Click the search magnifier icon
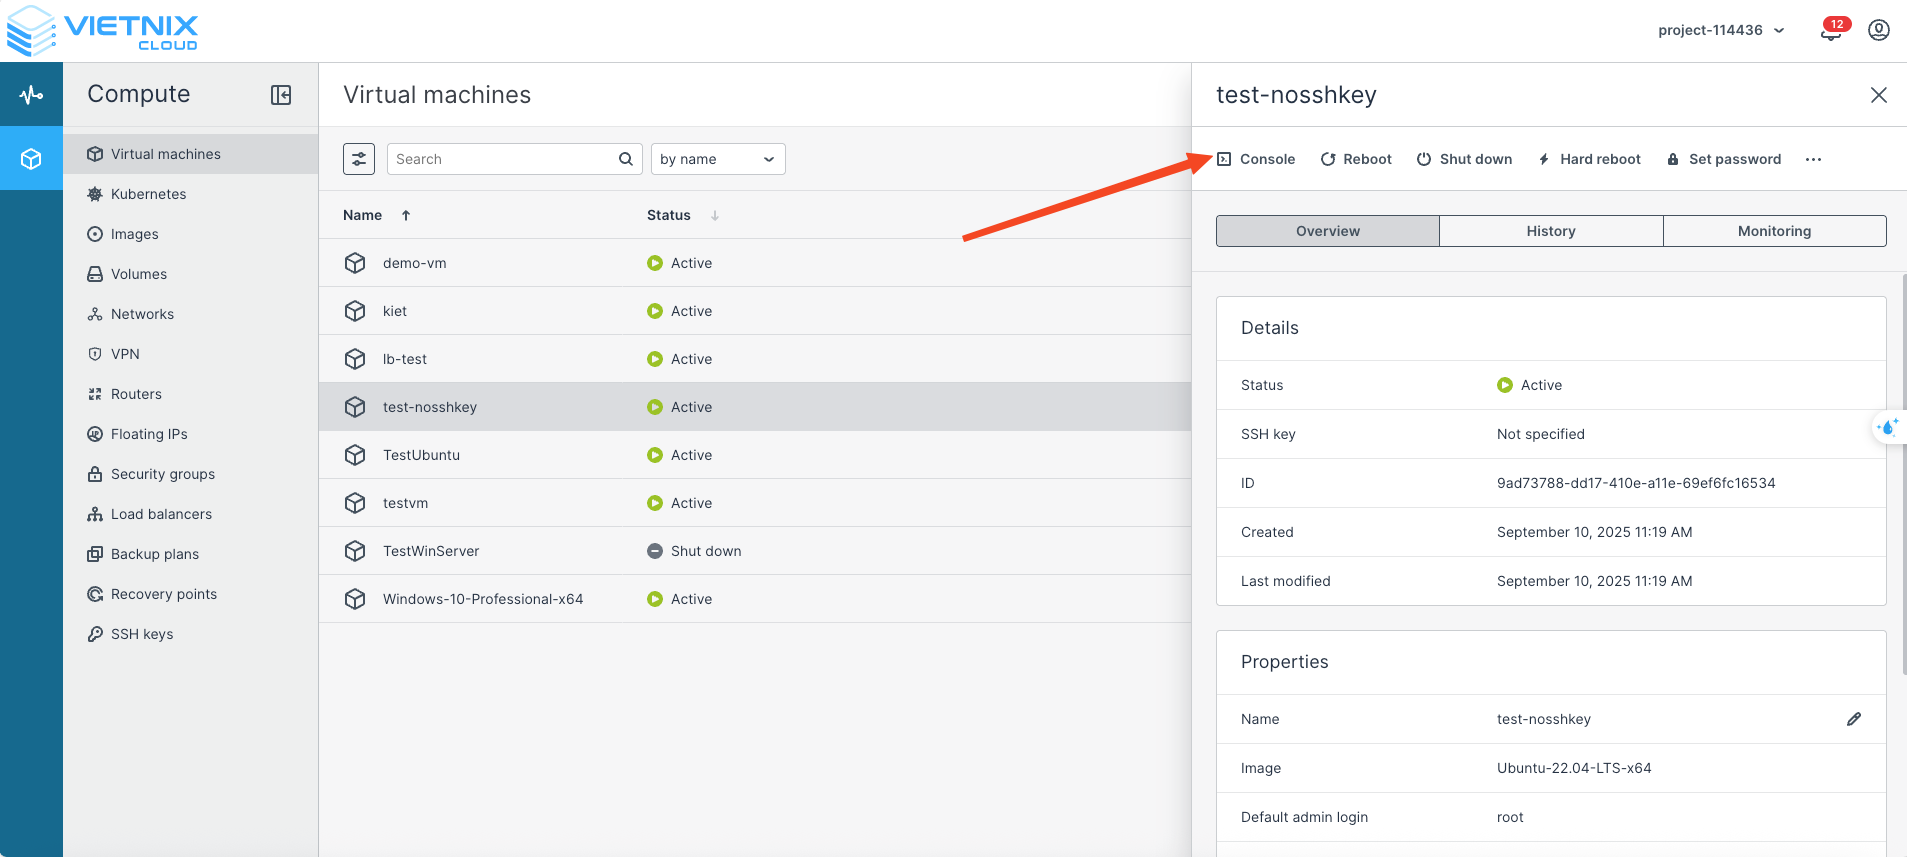The image size is (1907, 857). click(625, 159)
